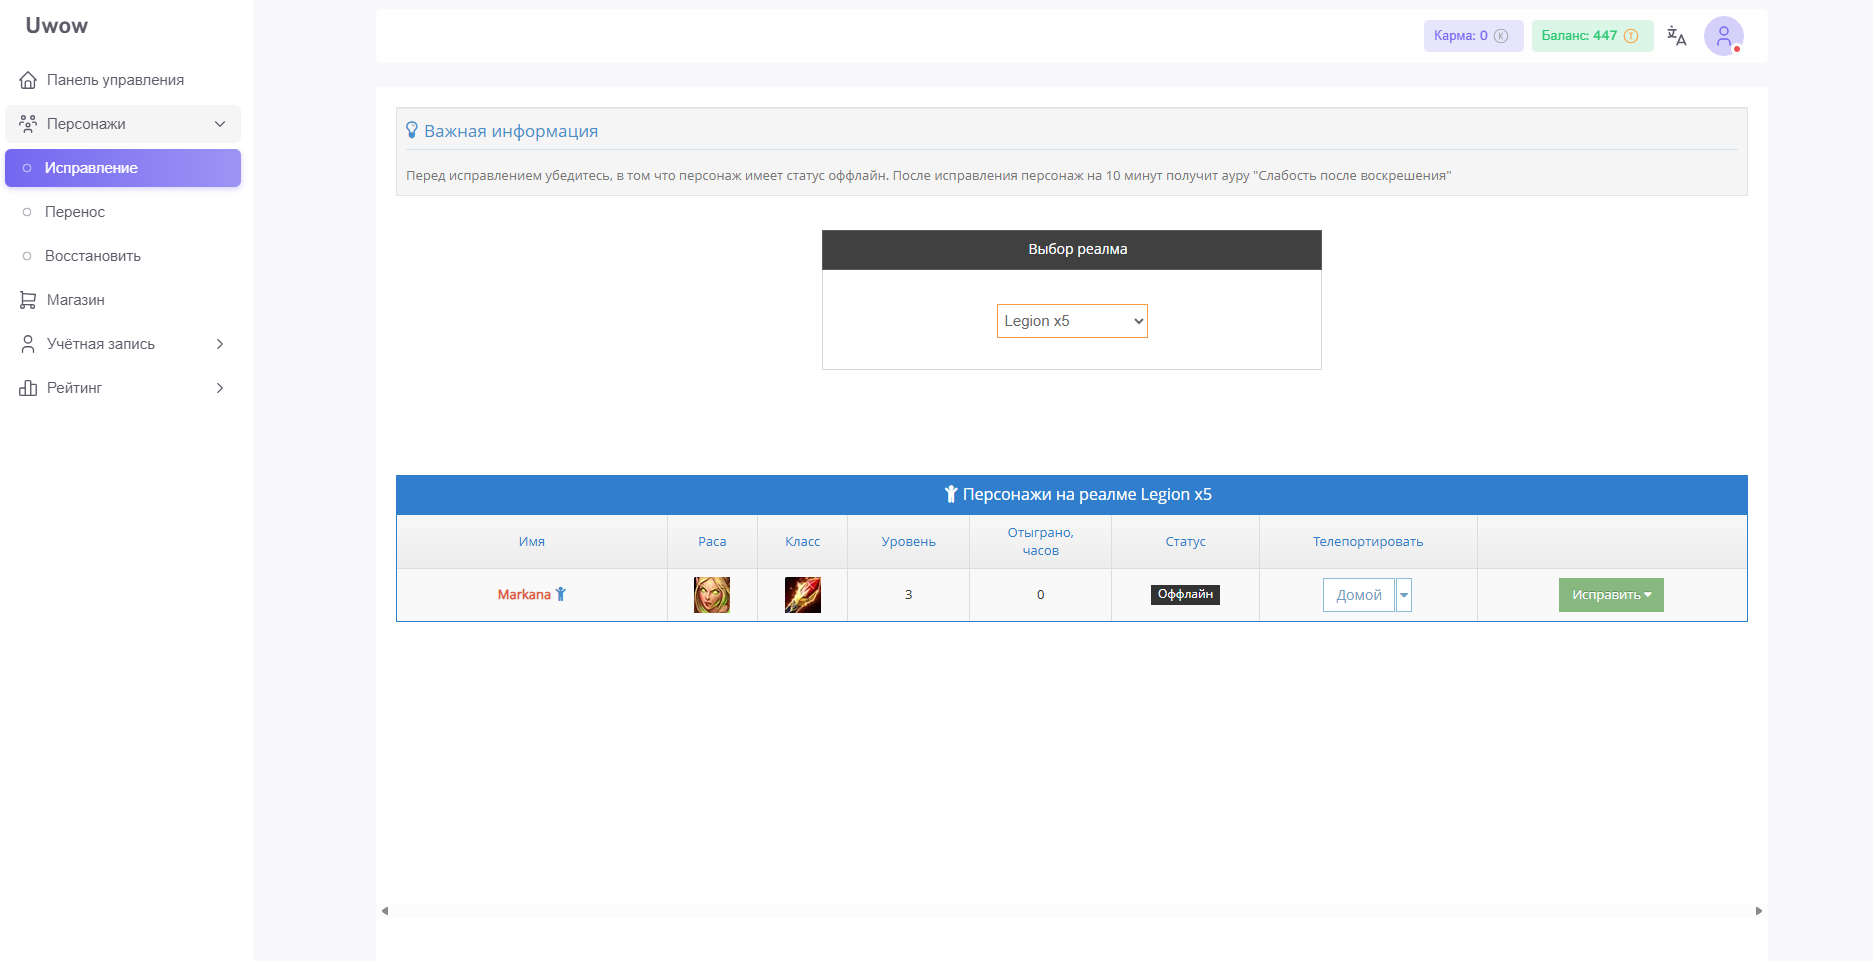This screenshot has width=1873, height=961.
Task: Open the Магазин page
Action: (x=76, y=300)
